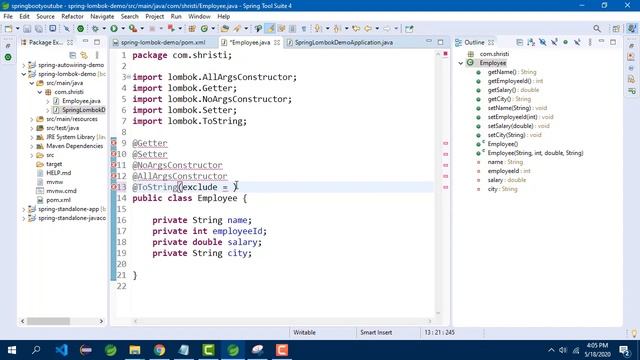640x360 pixels.
Task: Click the Search flashlight toolbar icon
Action: coord(237,29)
